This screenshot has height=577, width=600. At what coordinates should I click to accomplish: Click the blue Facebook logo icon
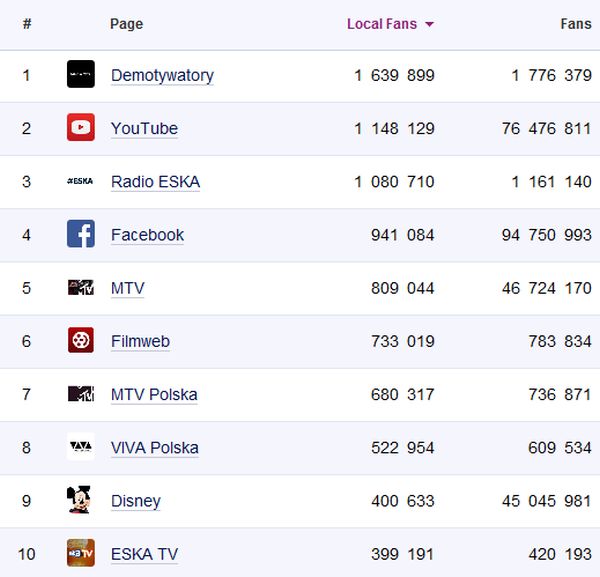[x=81, y=234]
